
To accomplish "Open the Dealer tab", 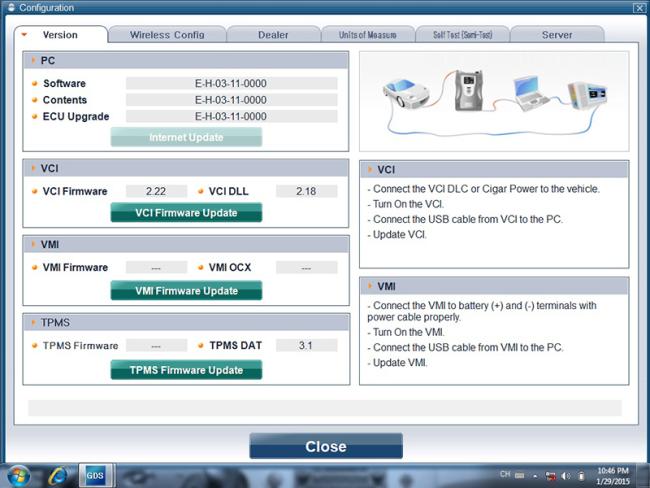I will (x=273, y=35).
